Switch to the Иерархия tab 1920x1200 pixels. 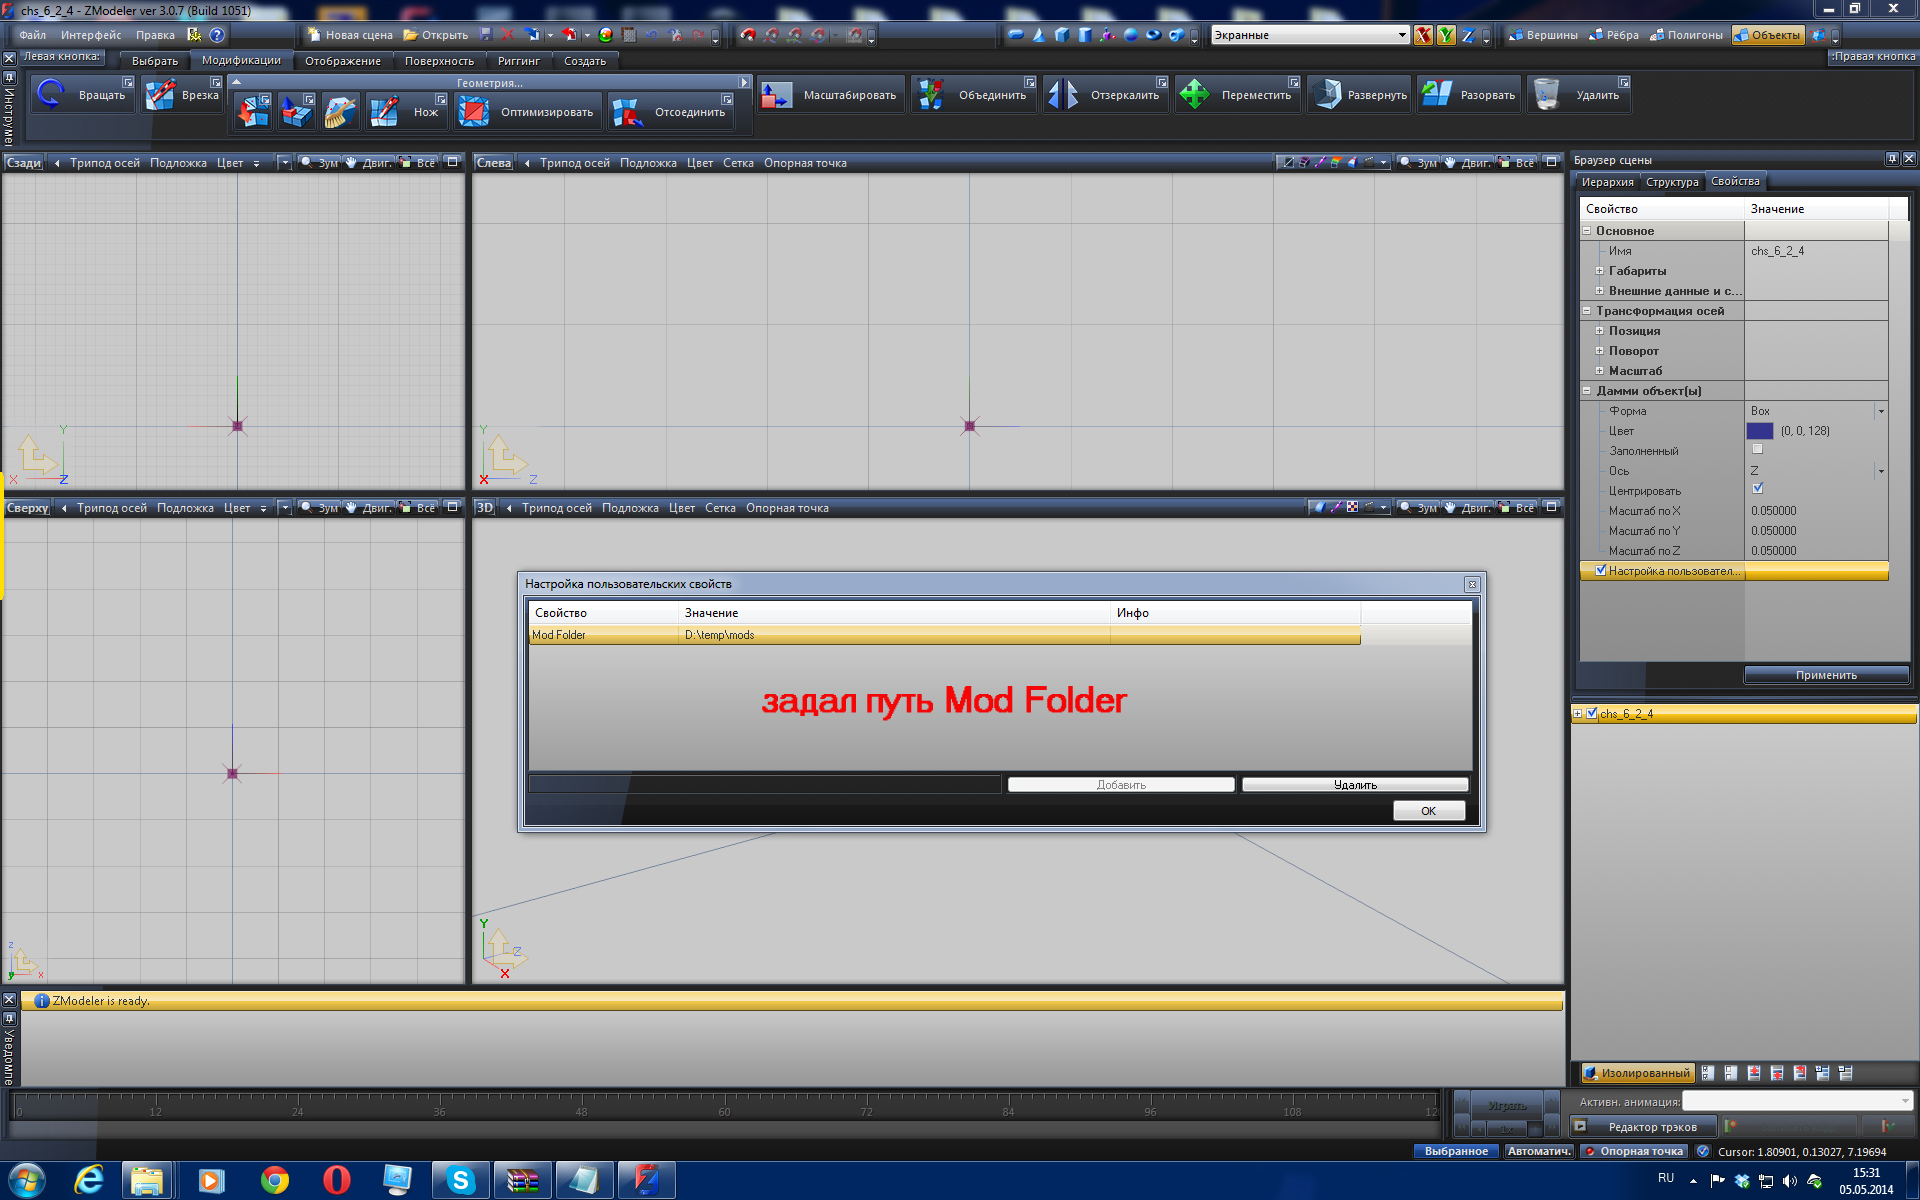click(x=1607, y=182)
